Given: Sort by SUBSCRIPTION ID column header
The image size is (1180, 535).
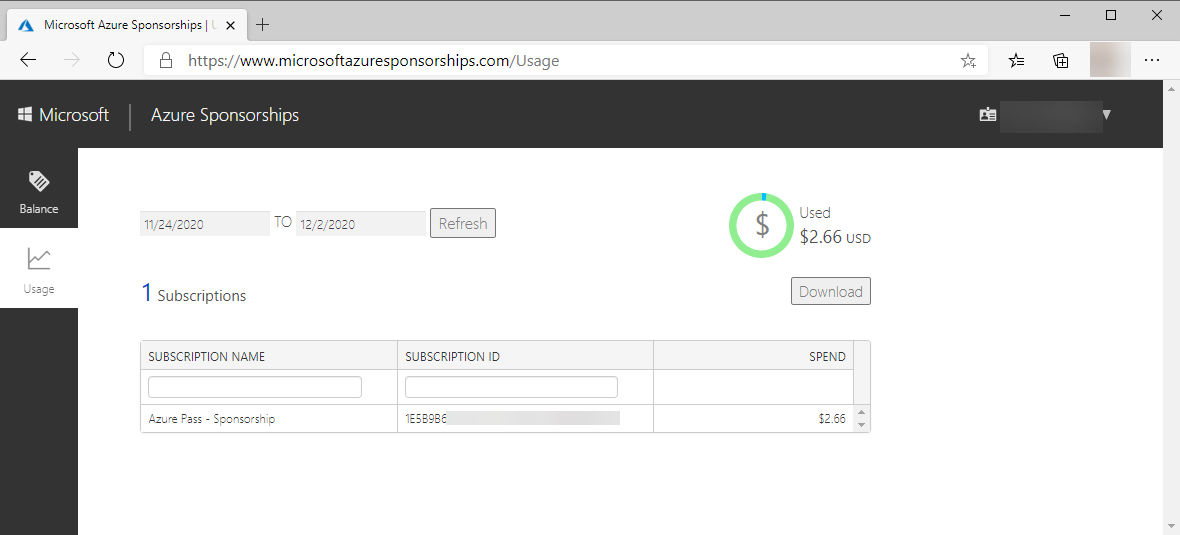Looking at the screenshot, I should (x=525, y=356).
